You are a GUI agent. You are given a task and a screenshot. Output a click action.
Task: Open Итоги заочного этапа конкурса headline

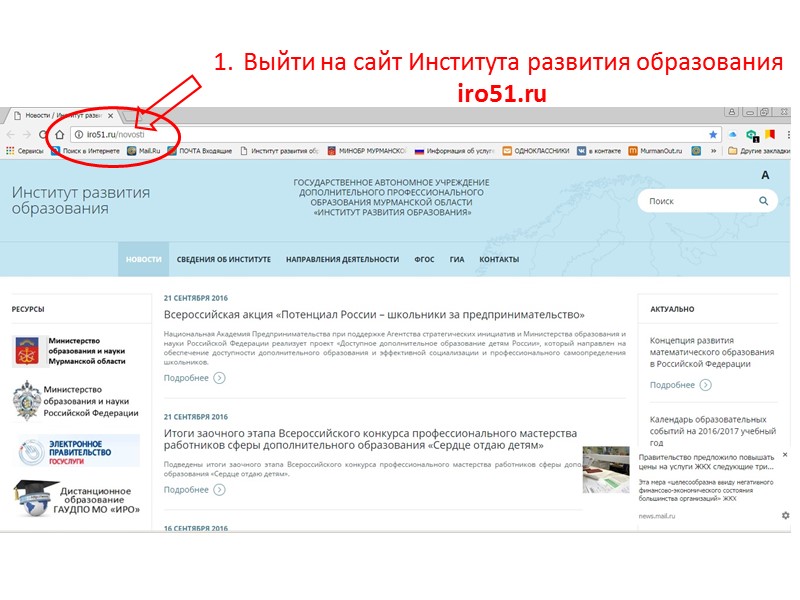point(370,439)
